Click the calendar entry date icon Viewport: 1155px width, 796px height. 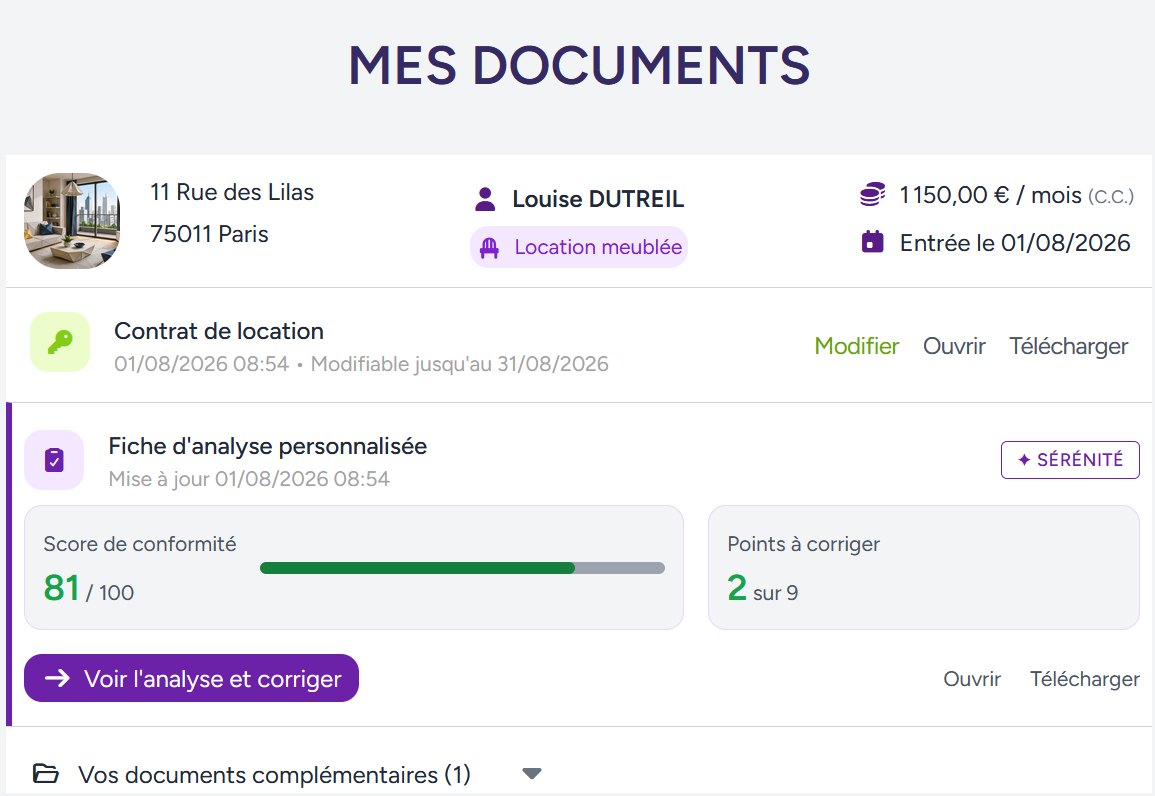[872, 242]
